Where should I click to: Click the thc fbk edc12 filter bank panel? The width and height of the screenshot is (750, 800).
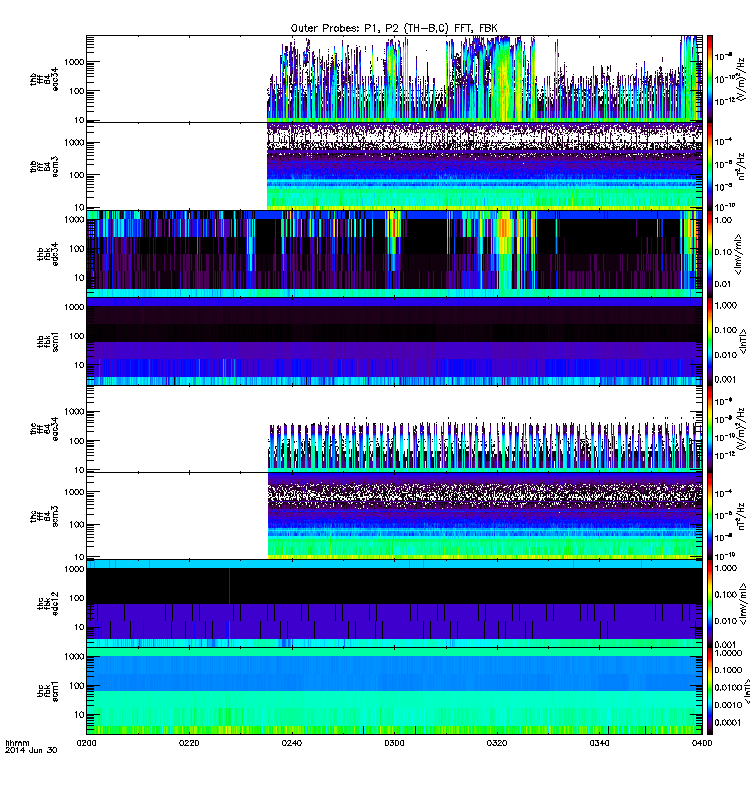point(394,604)
